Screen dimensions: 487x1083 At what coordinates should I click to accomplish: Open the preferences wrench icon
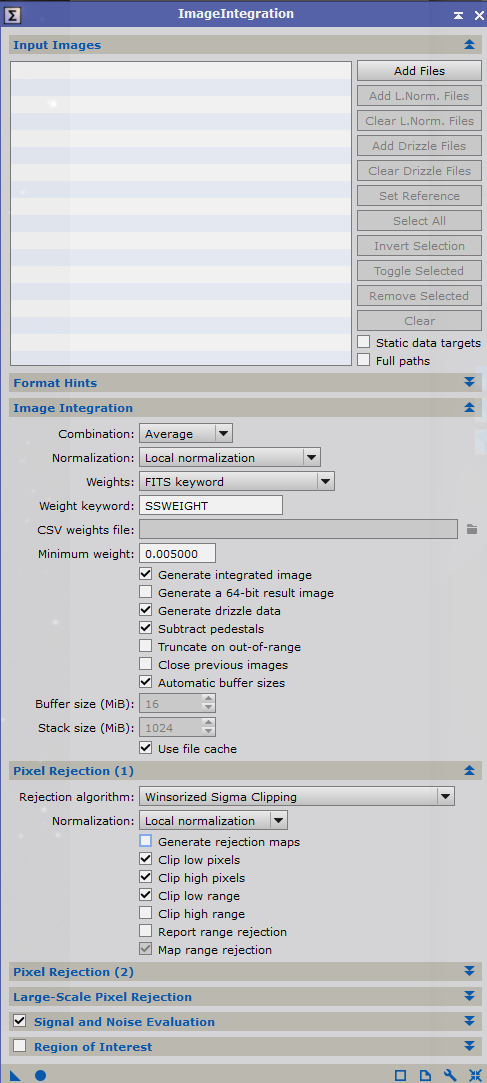pos(450,1075)
